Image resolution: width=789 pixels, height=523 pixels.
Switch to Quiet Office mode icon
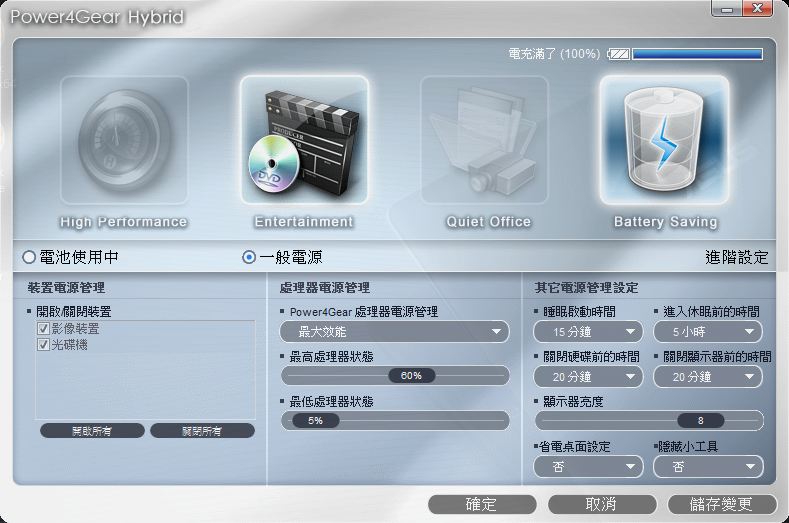pos(484,141)
